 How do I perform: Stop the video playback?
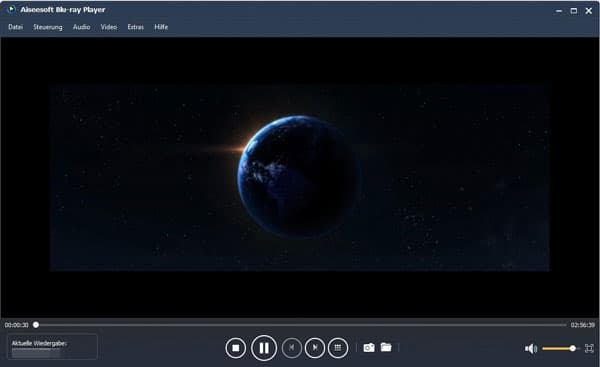coord(236,348)
